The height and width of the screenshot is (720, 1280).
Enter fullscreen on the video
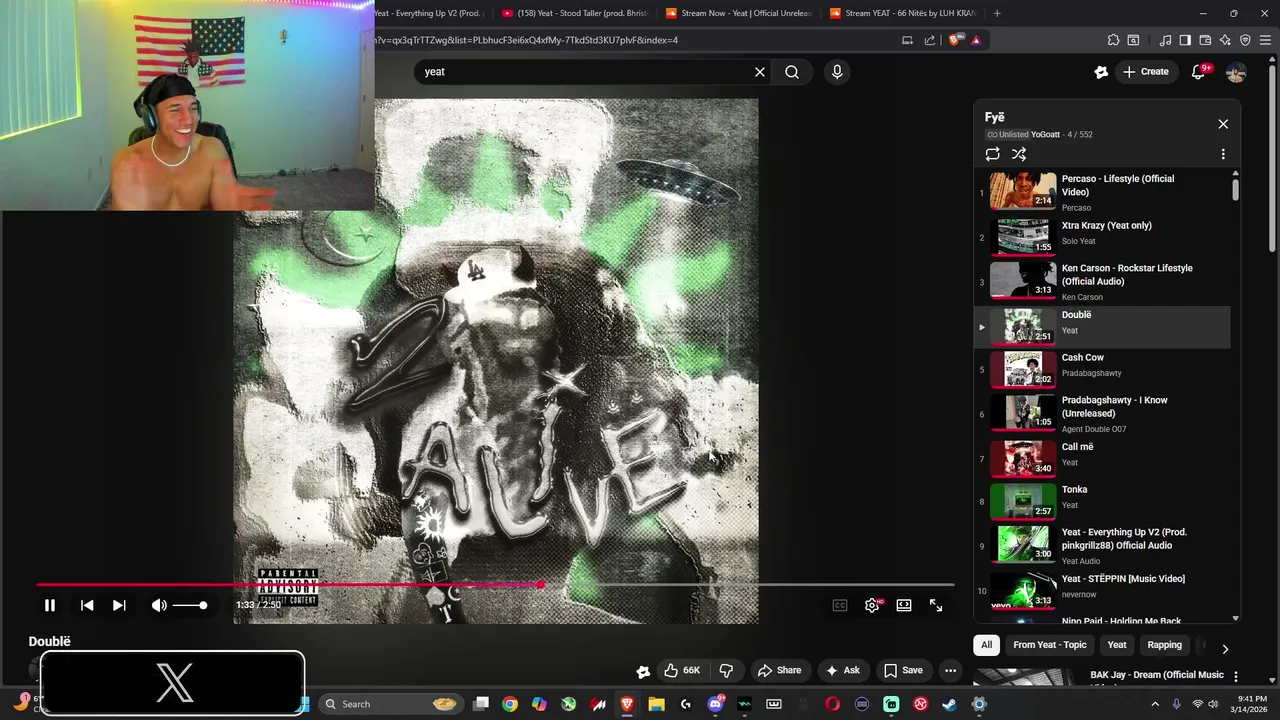pyautogui.click(x=936, y=605)
